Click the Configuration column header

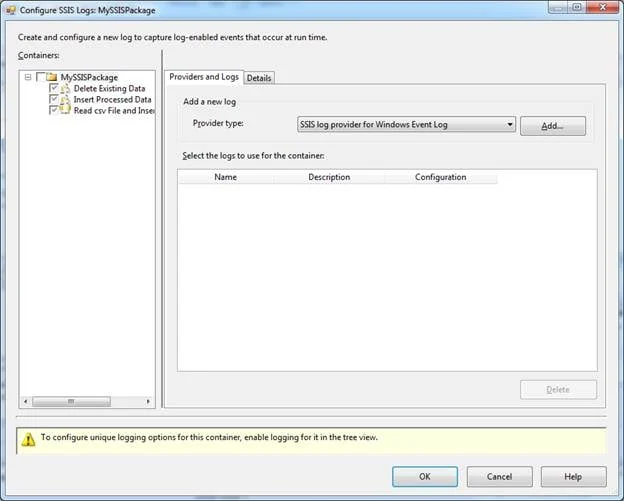tap(441, 177)
